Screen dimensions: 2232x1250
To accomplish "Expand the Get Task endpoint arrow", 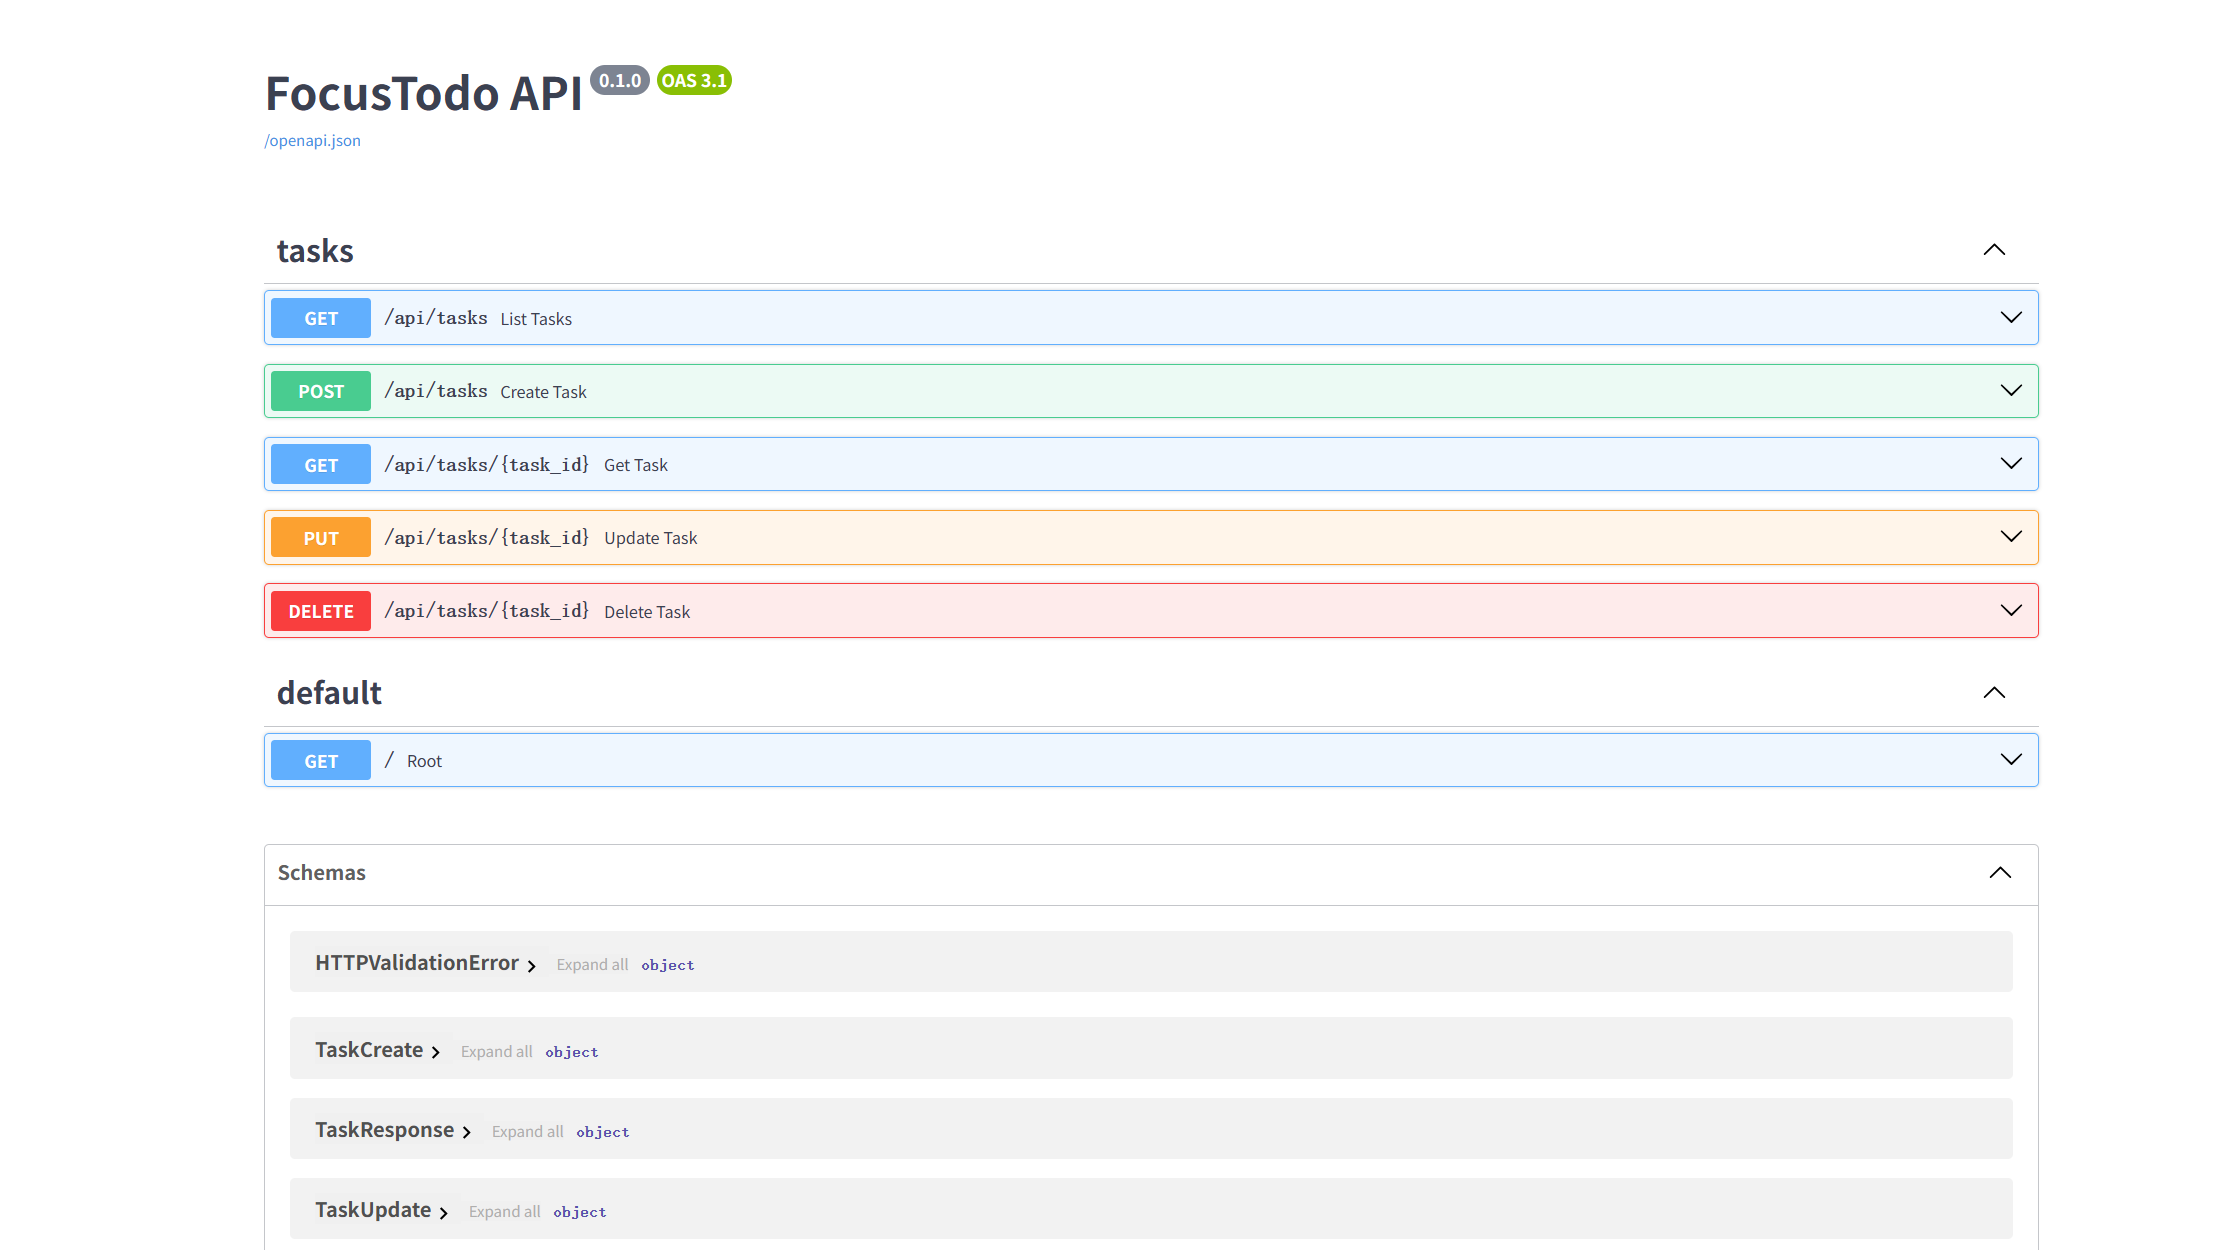I will coord(2011,464).
